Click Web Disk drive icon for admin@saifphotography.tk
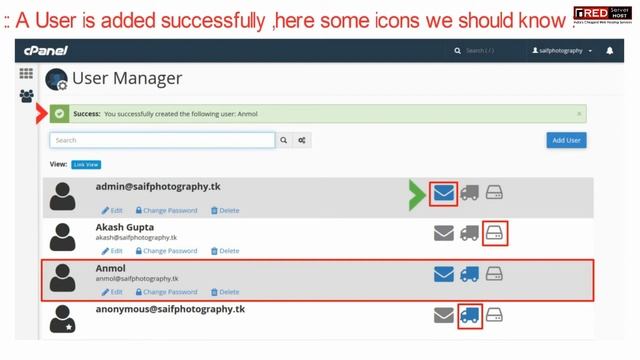640x360 pixels. 494,192
